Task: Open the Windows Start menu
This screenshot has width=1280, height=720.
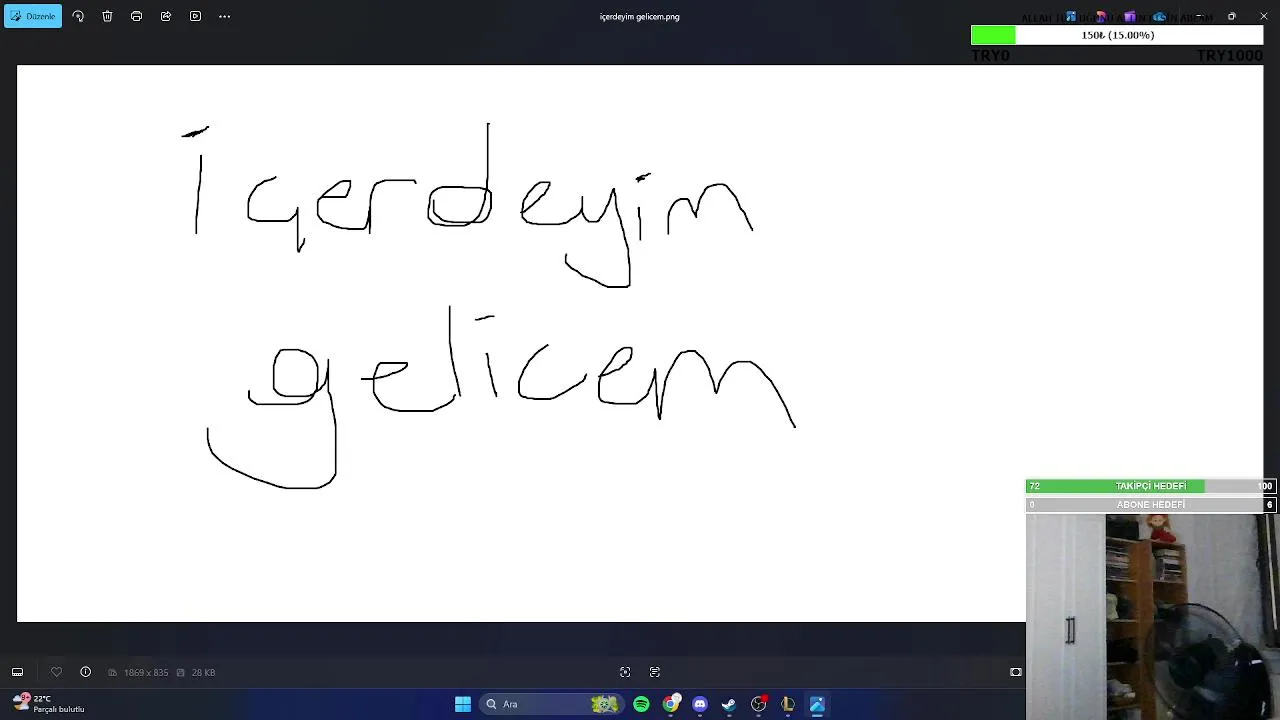Action: click(x=463, y=704)
